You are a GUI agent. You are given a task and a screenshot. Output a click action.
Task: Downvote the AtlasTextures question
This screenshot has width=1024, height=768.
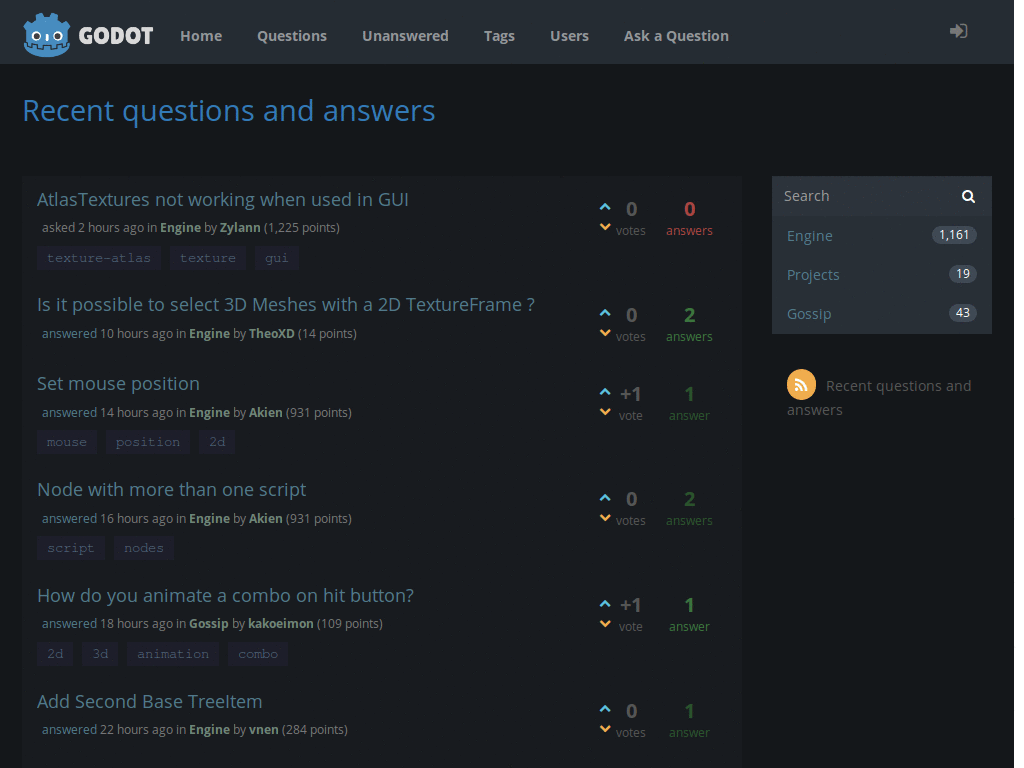[605, 227]
